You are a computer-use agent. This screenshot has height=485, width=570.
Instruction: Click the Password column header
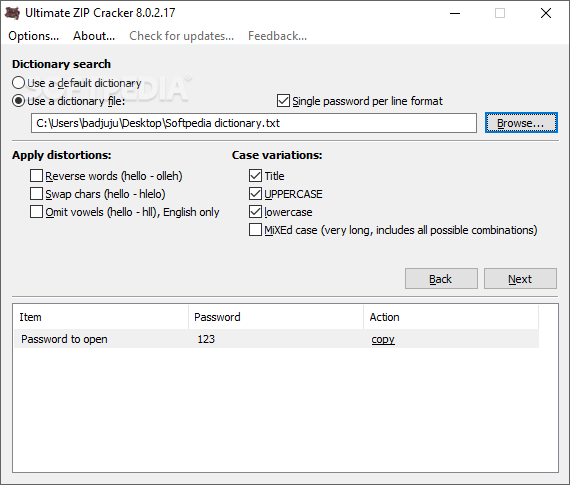[276, 317]
